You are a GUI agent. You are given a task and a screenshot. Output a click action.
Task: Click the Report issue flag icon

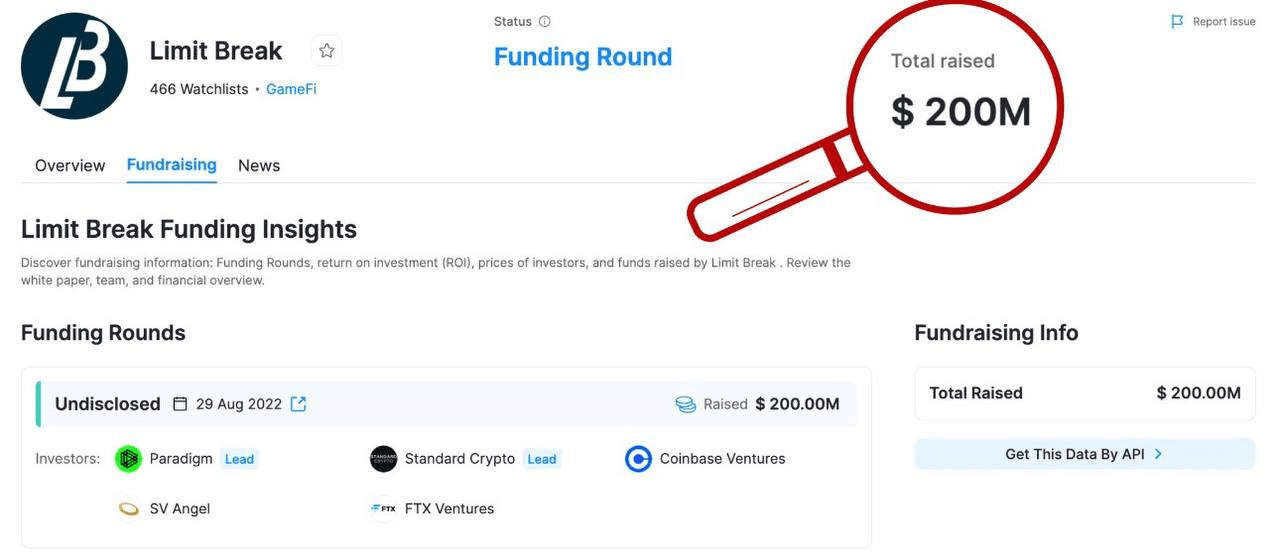1177,22
